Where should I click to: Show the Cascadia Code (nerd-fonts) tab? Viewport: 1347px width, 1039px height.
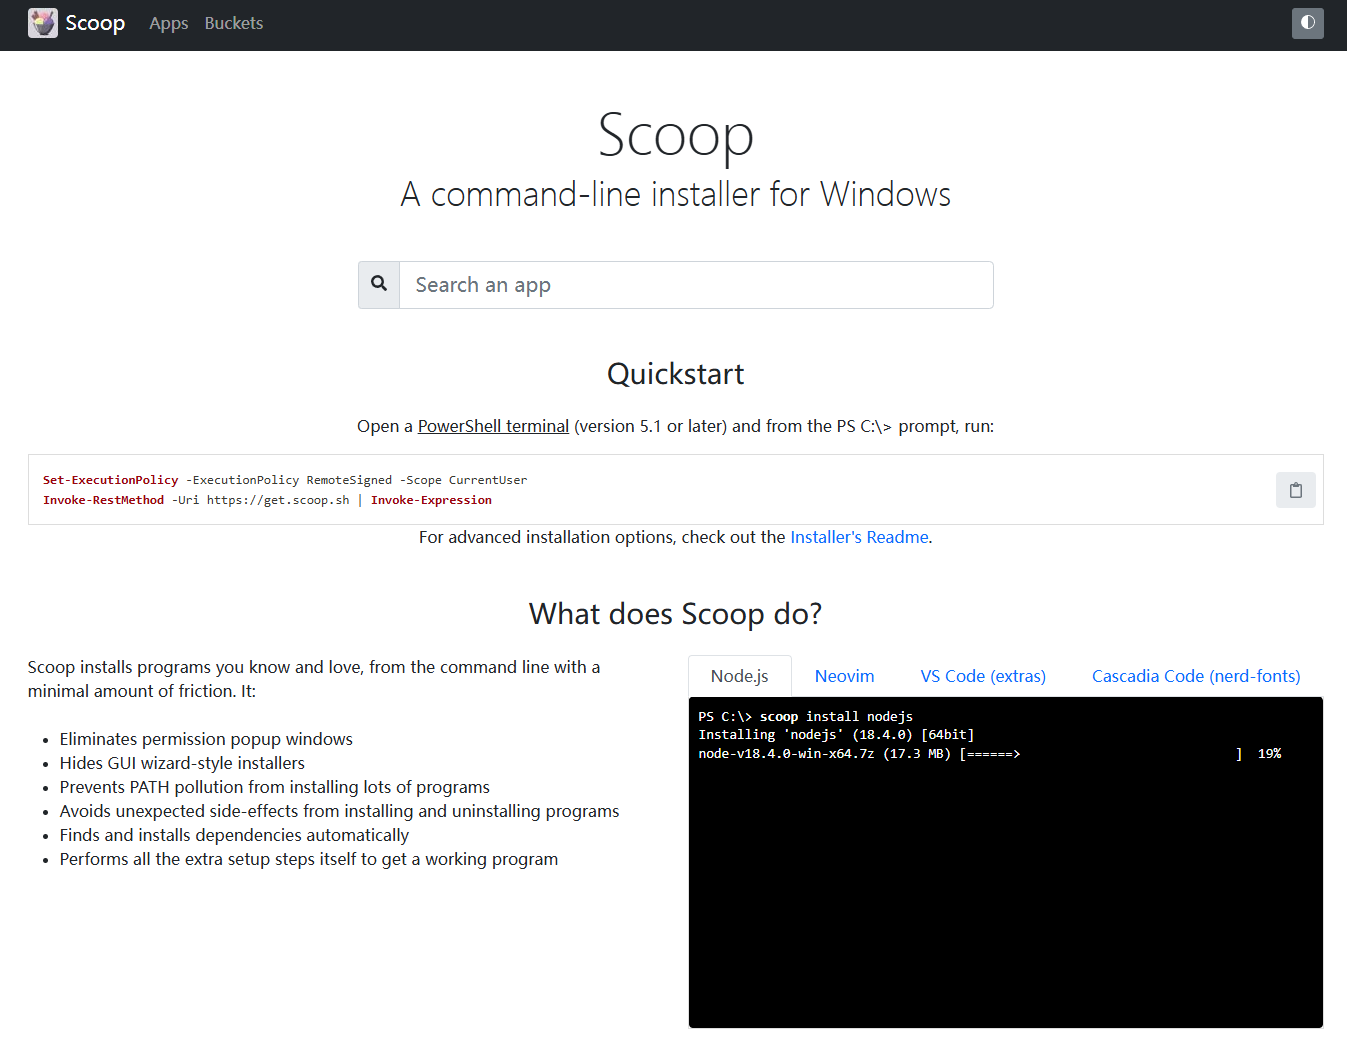click(1196, 676)
